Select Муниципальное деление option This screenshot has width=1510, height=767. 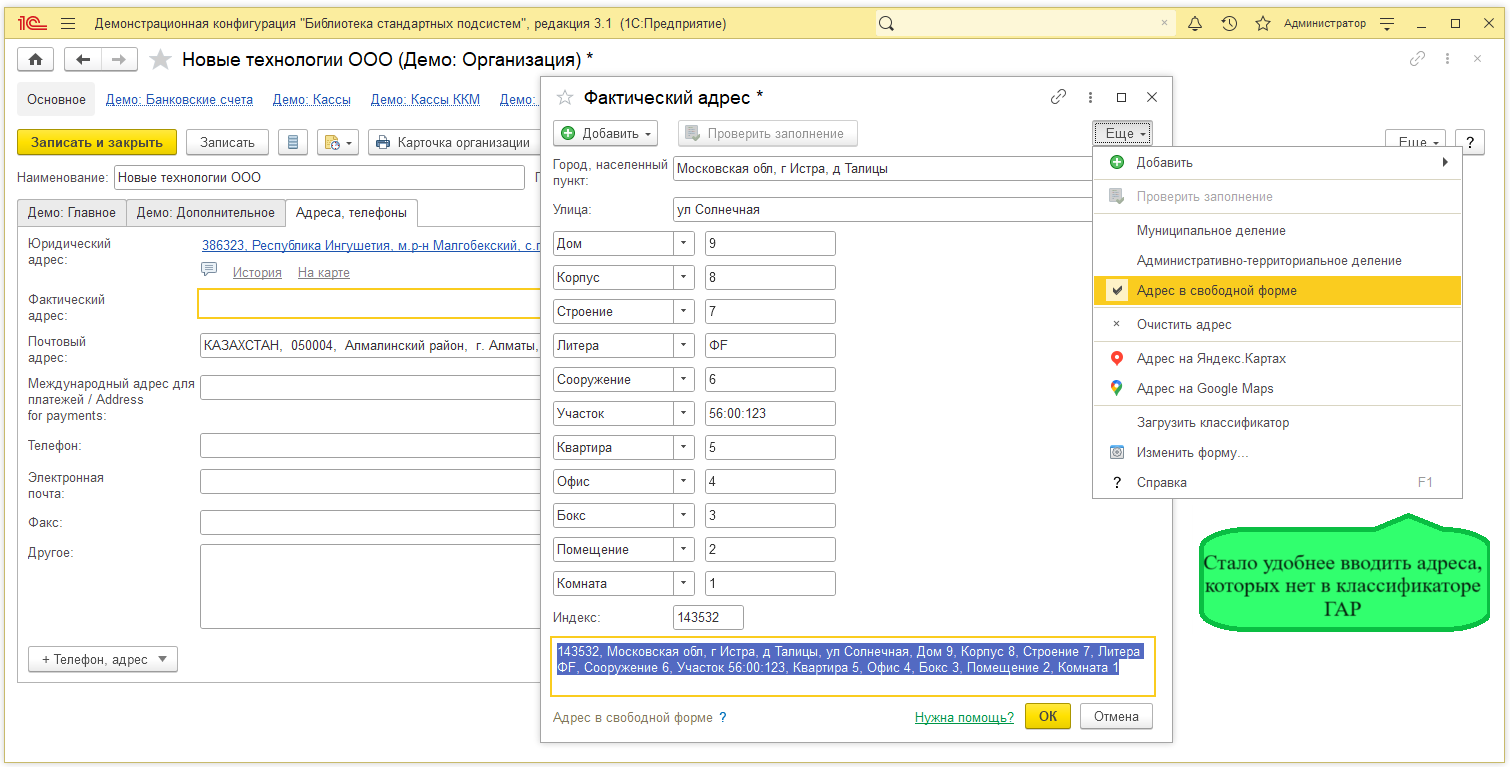(x=1210, y=230)
